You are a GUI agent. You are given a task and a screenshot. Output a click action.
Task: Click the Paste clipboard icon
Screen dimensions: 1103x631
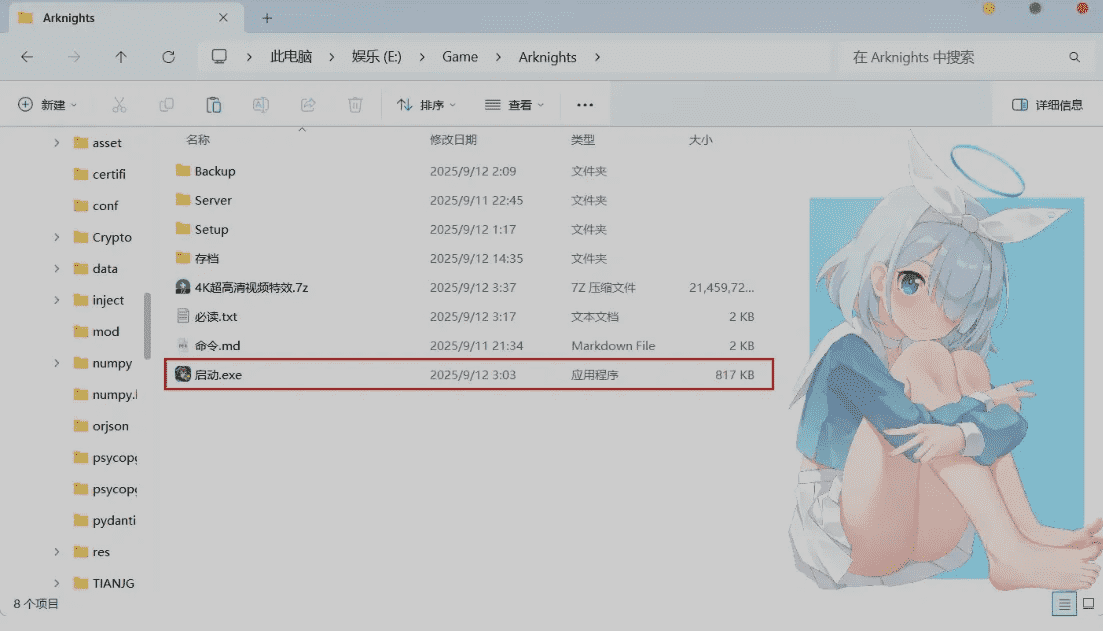coord(213,105)
